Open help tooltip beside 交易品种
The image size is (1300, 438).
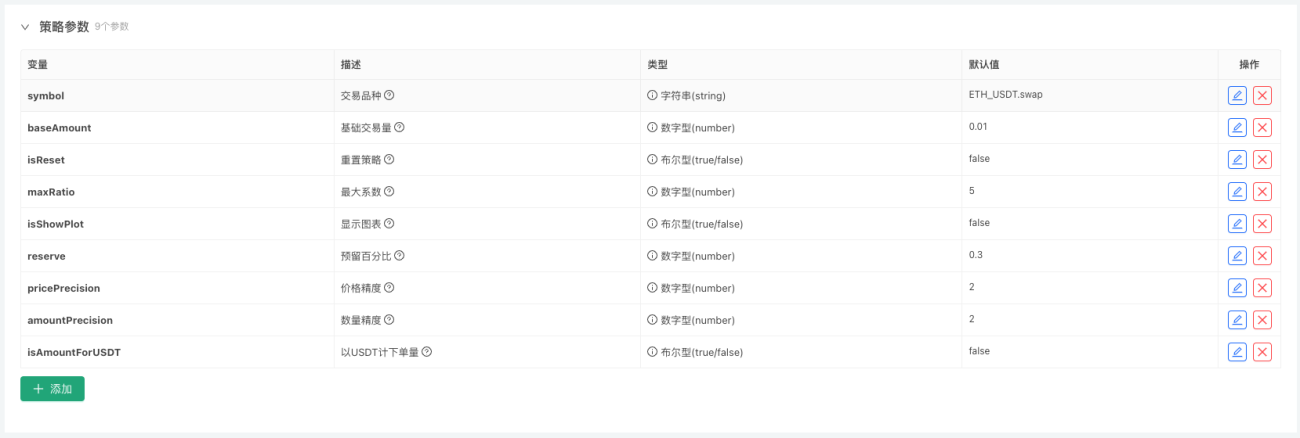click(389, 95)
